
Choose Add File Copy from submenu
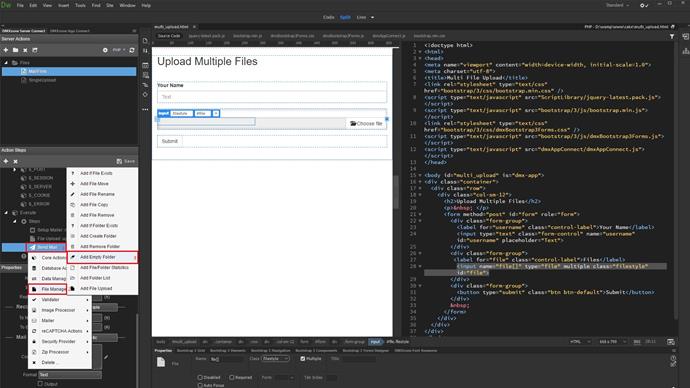click(103, 205)
